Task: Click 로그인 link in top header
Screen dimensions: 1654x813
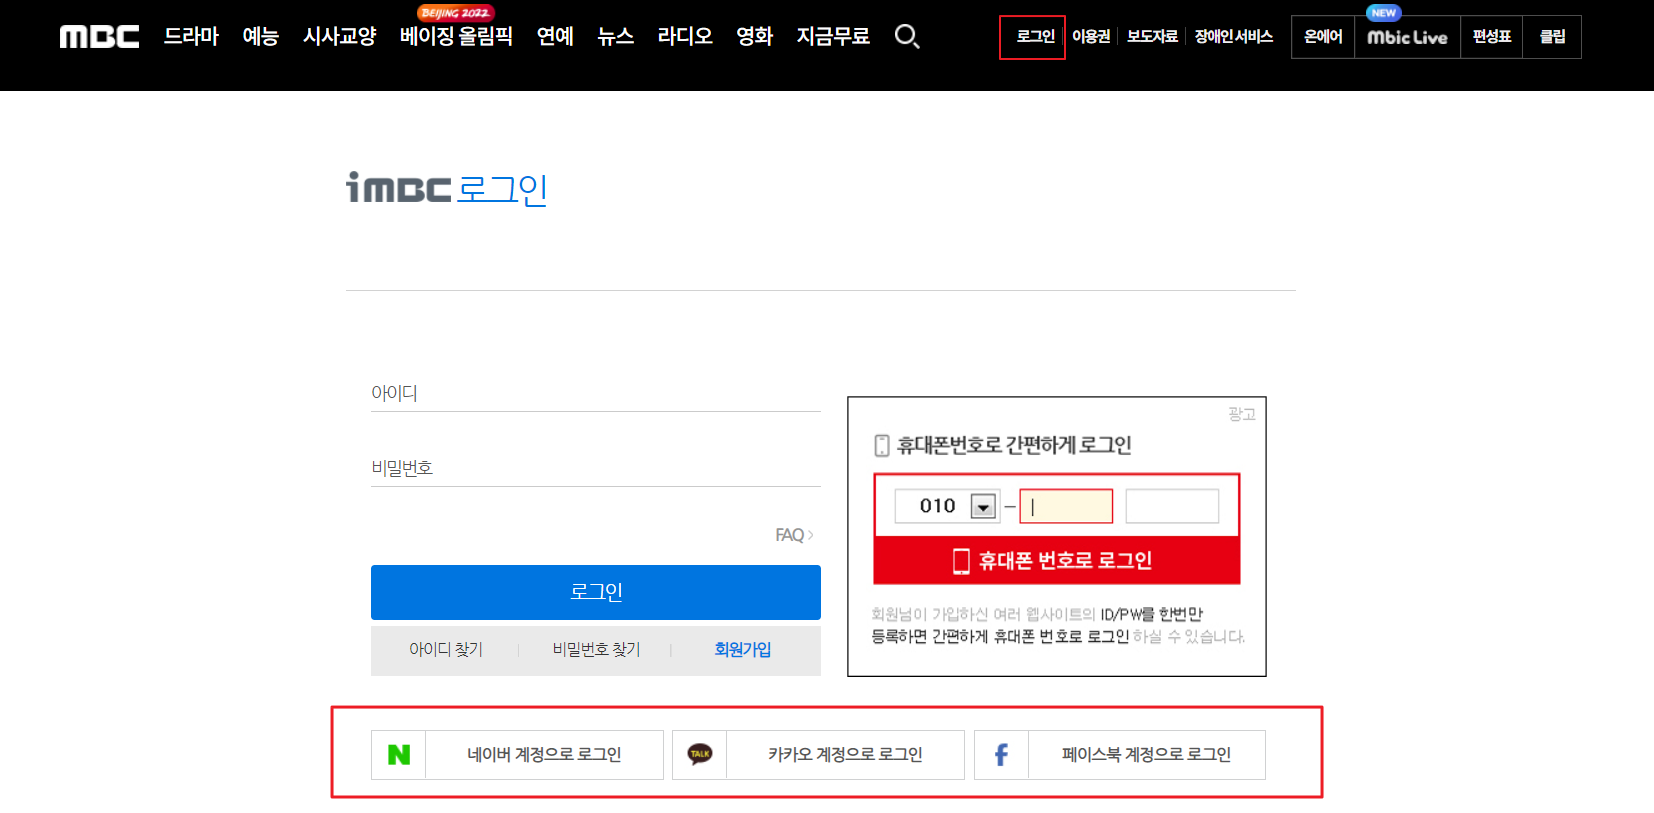Action: 1035,37
